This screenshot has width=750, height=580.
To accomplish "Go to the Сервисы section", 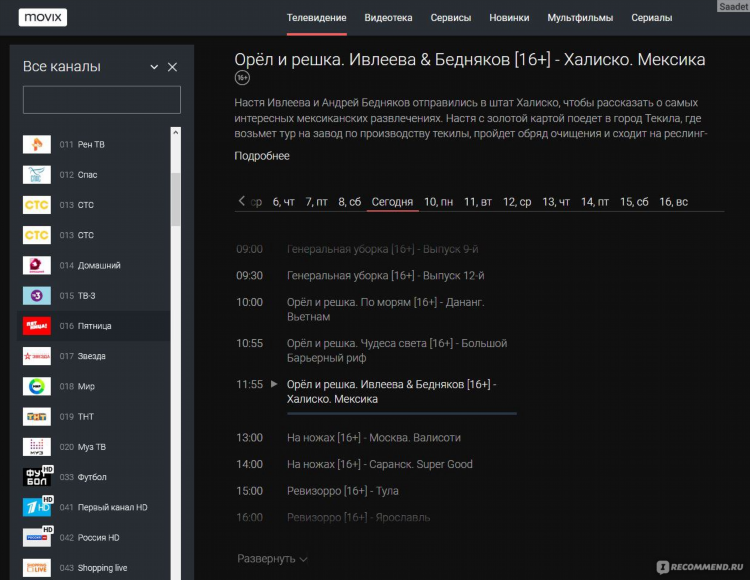I will [x=451, y=18].
